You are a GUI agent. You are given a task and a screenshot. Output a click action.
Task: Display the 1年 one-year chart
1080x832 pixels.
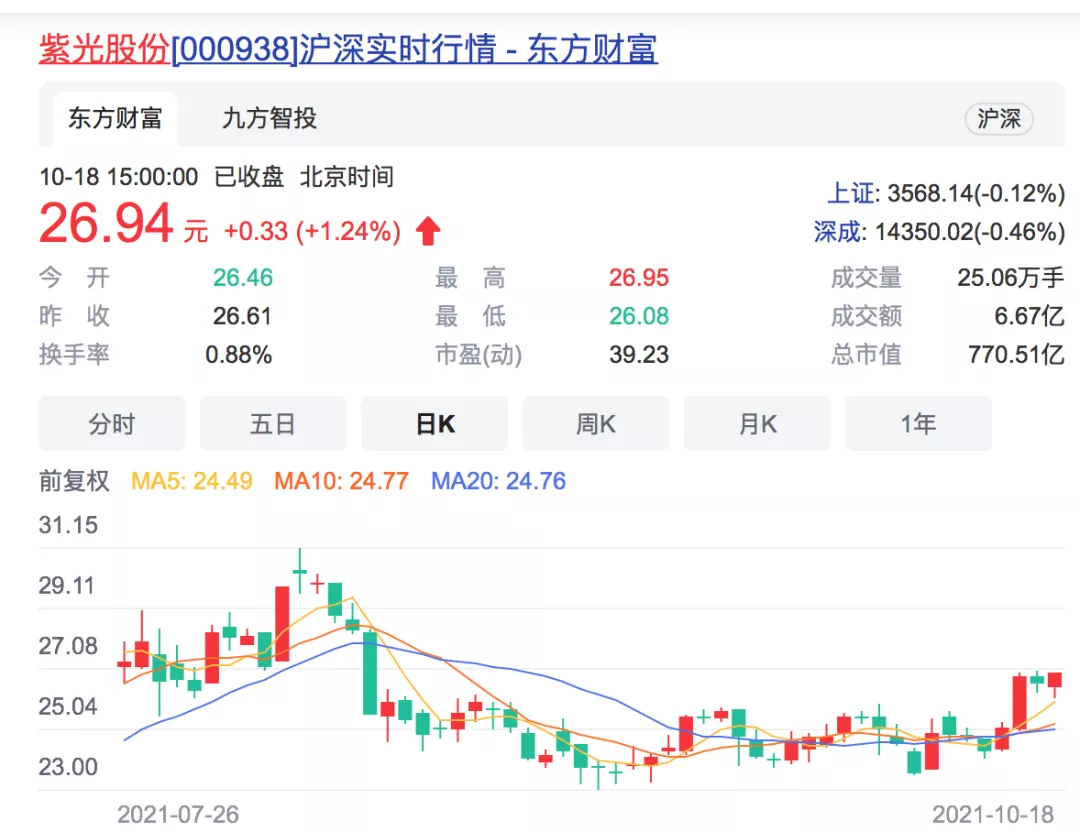coord(918,424)
